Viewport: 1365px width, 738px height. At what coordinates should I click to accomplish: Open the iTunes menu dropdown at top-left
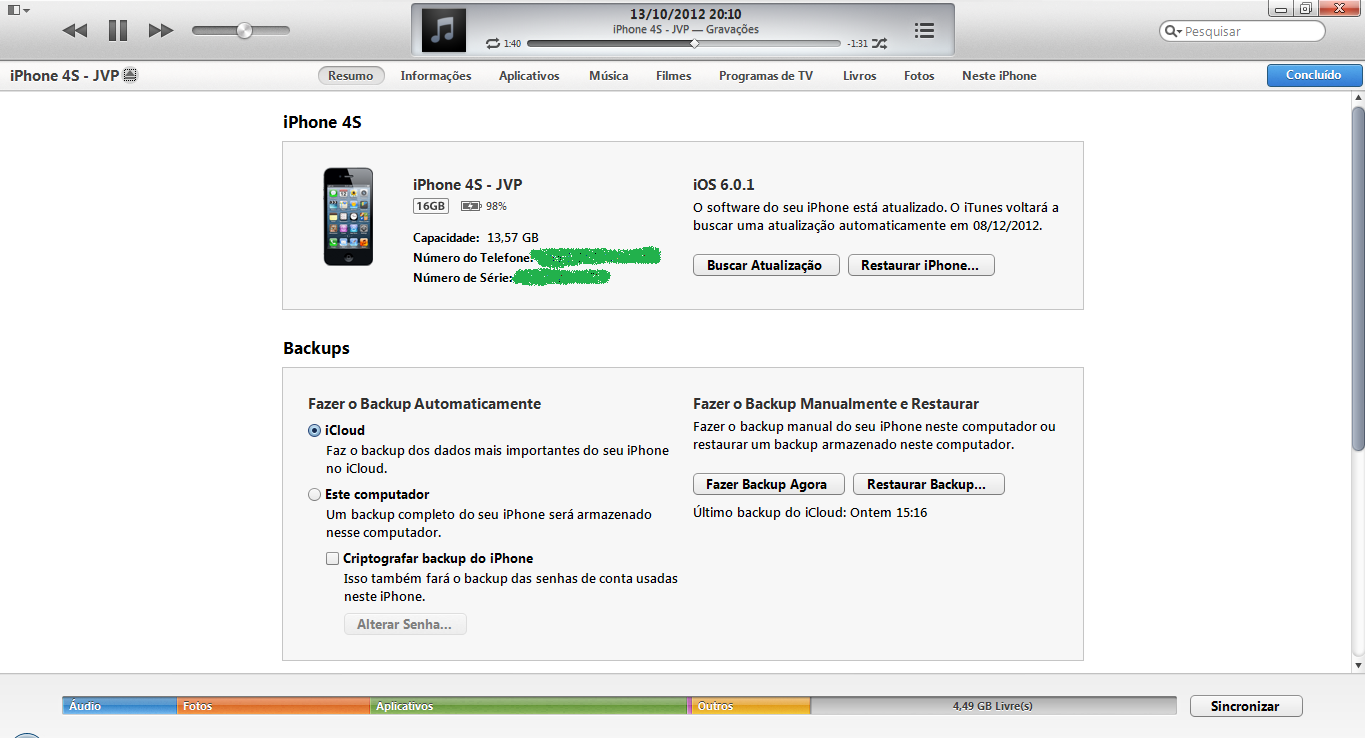(x=19, y=9)
